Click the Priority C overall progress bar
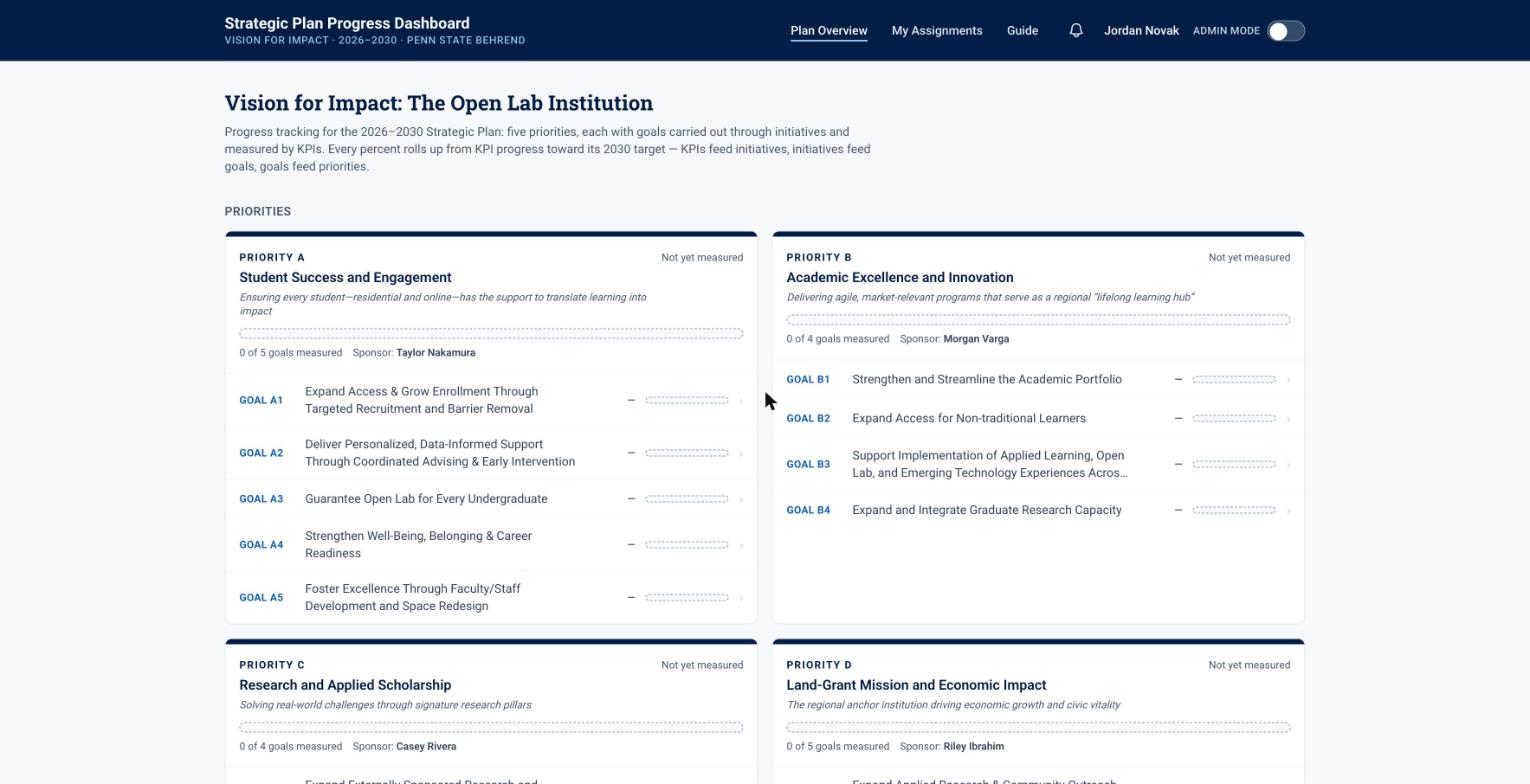Screen dimensions: 1530x784 click(x=491, y=727)
